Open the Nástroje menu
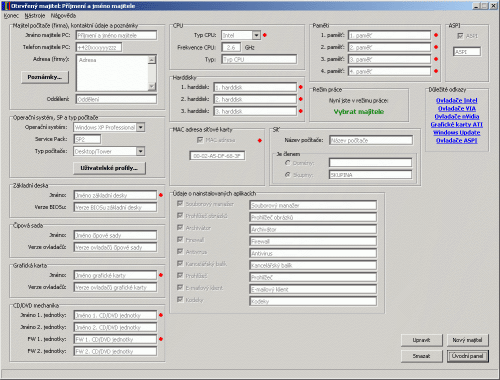The width and height of the screenshot is (500, 380). click(x=35, y=16)
